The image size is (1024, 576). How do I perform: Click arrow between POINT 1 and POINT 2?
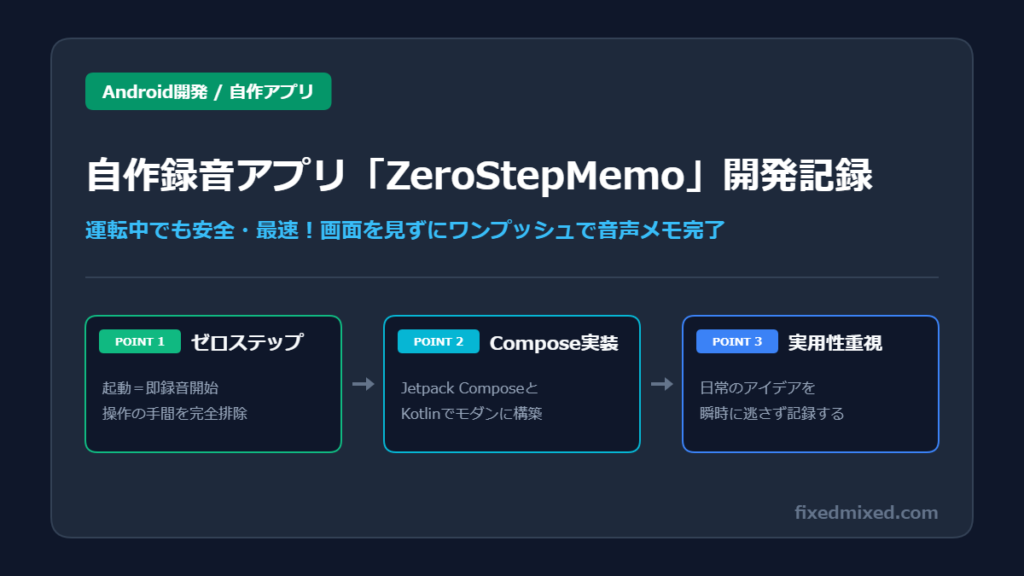coord(363,384)
